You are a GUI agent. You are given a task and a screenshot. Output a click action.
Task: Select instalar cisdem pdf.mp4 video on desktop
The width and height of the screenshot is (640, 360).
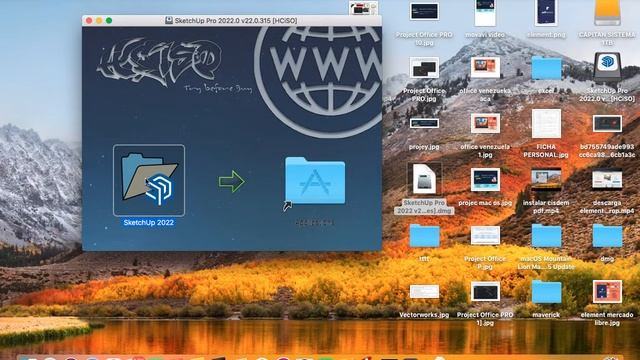(546, 180)
